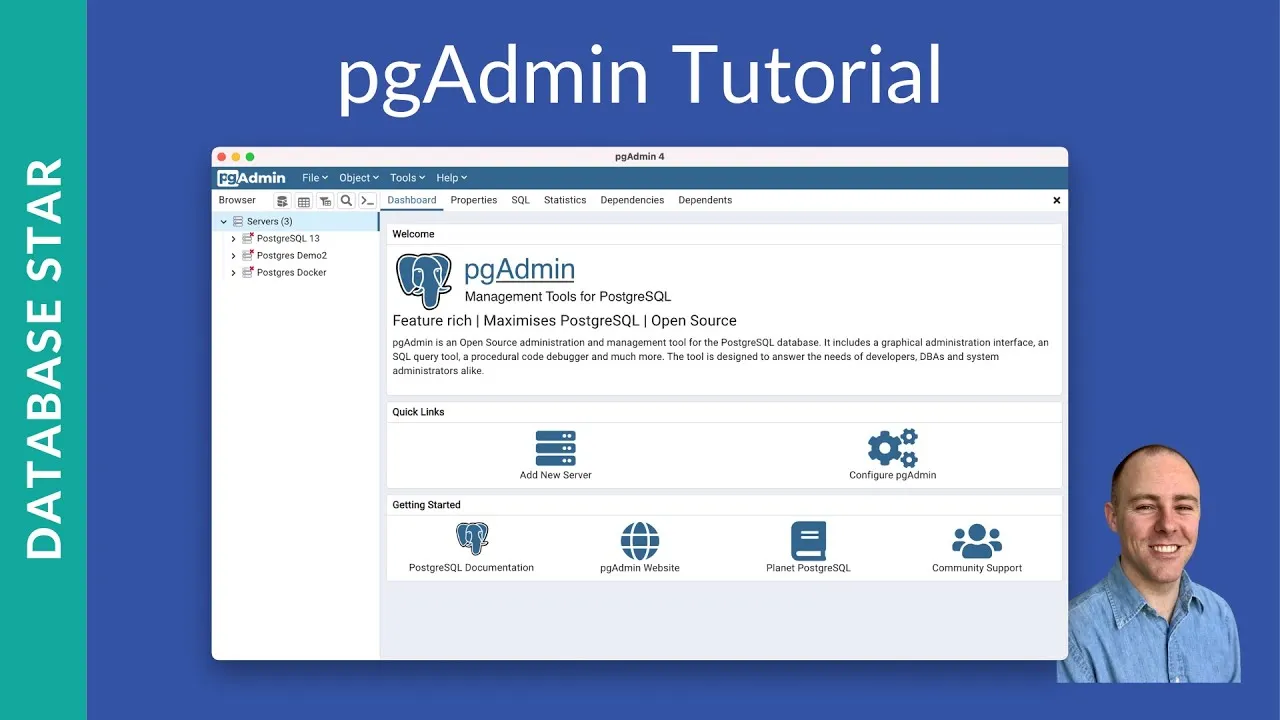Switch to the Dependencies tab
The image size is (1280, 720).
tap(632, 200)
